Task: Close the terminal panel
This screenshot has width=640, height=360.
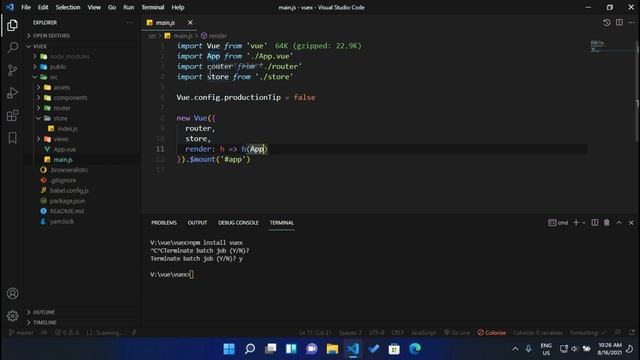Action: (x=631, y=222)
